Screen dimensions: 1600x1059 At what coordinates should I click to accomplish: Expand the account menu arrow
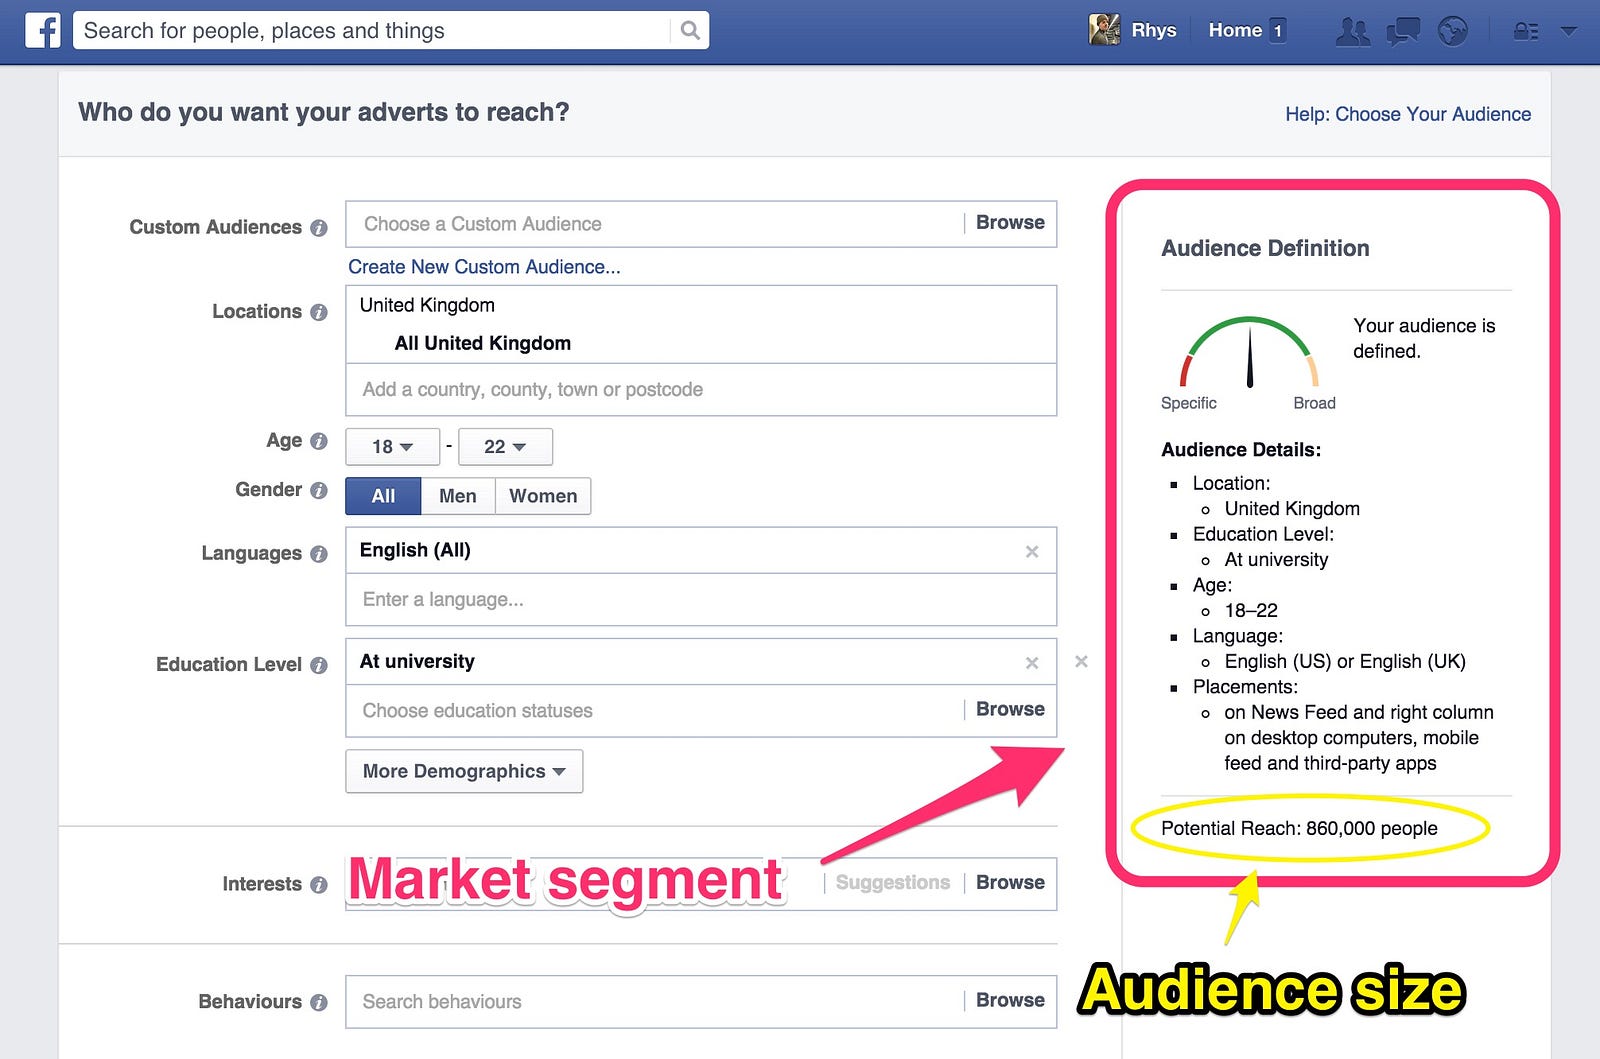(x=1569, y=31)
